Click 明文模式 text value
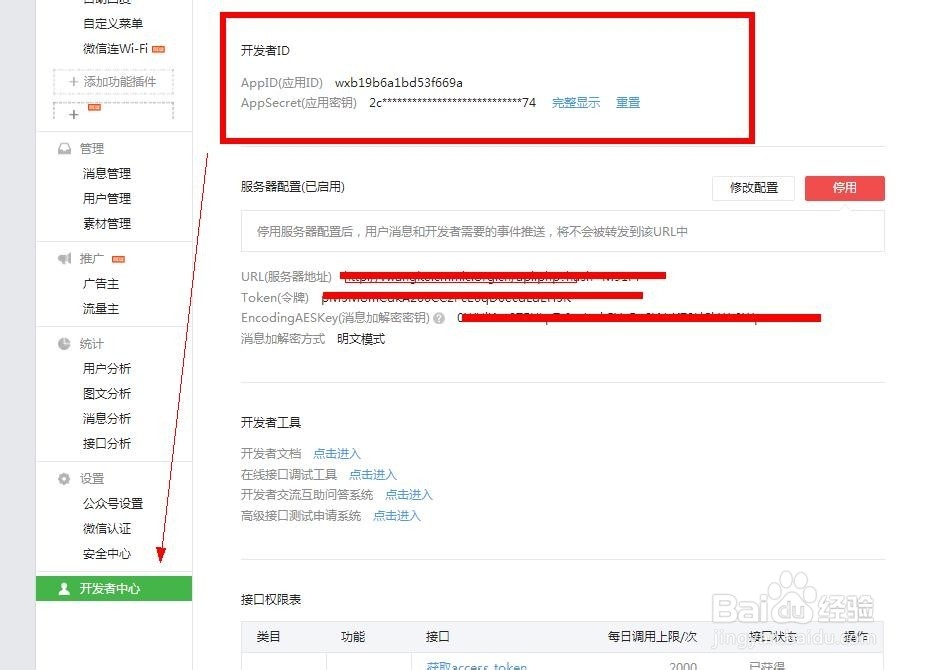 [x=360, y=339]
